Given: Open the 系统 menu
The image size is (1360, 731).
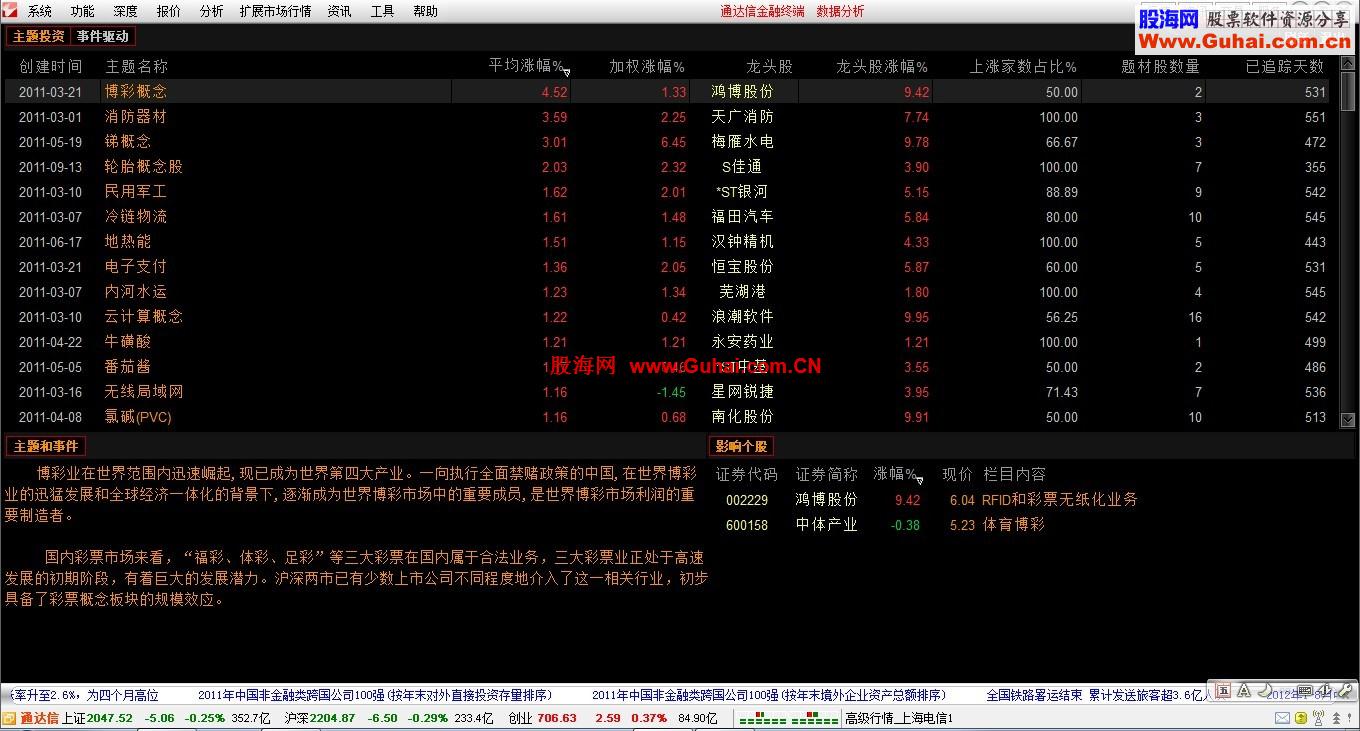Looking at the screenshot, I should pyautogui.click(x=40, y=11).
